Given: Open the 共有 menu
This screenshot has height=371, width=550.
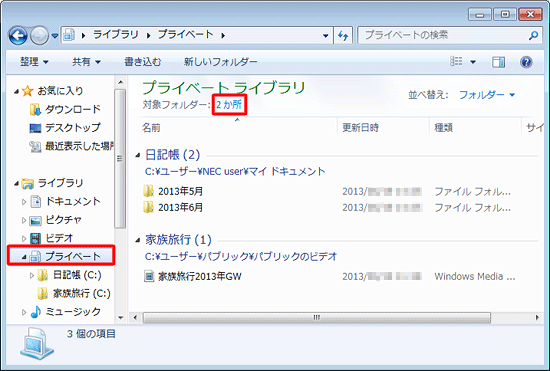Looking at the screenshot, I should (x=86, y=62).
